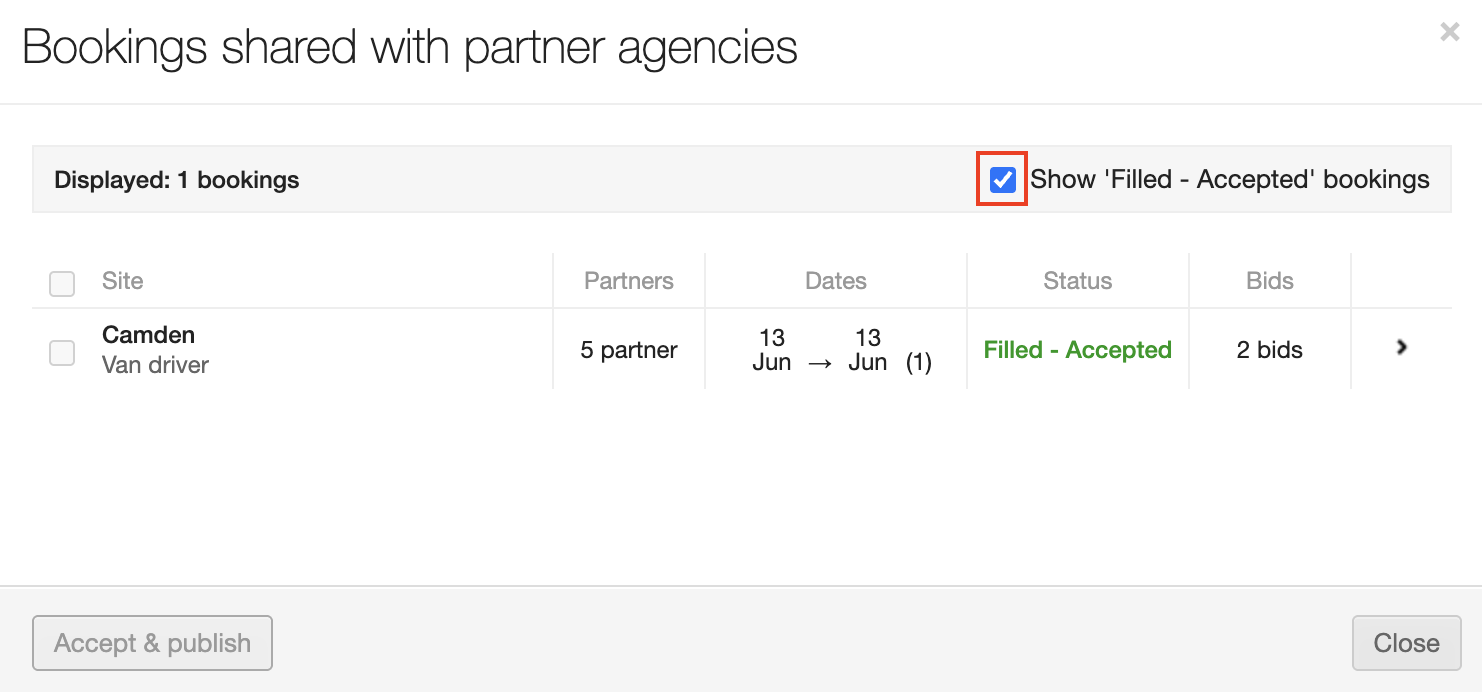Click the Dates column header

[836, 281]
